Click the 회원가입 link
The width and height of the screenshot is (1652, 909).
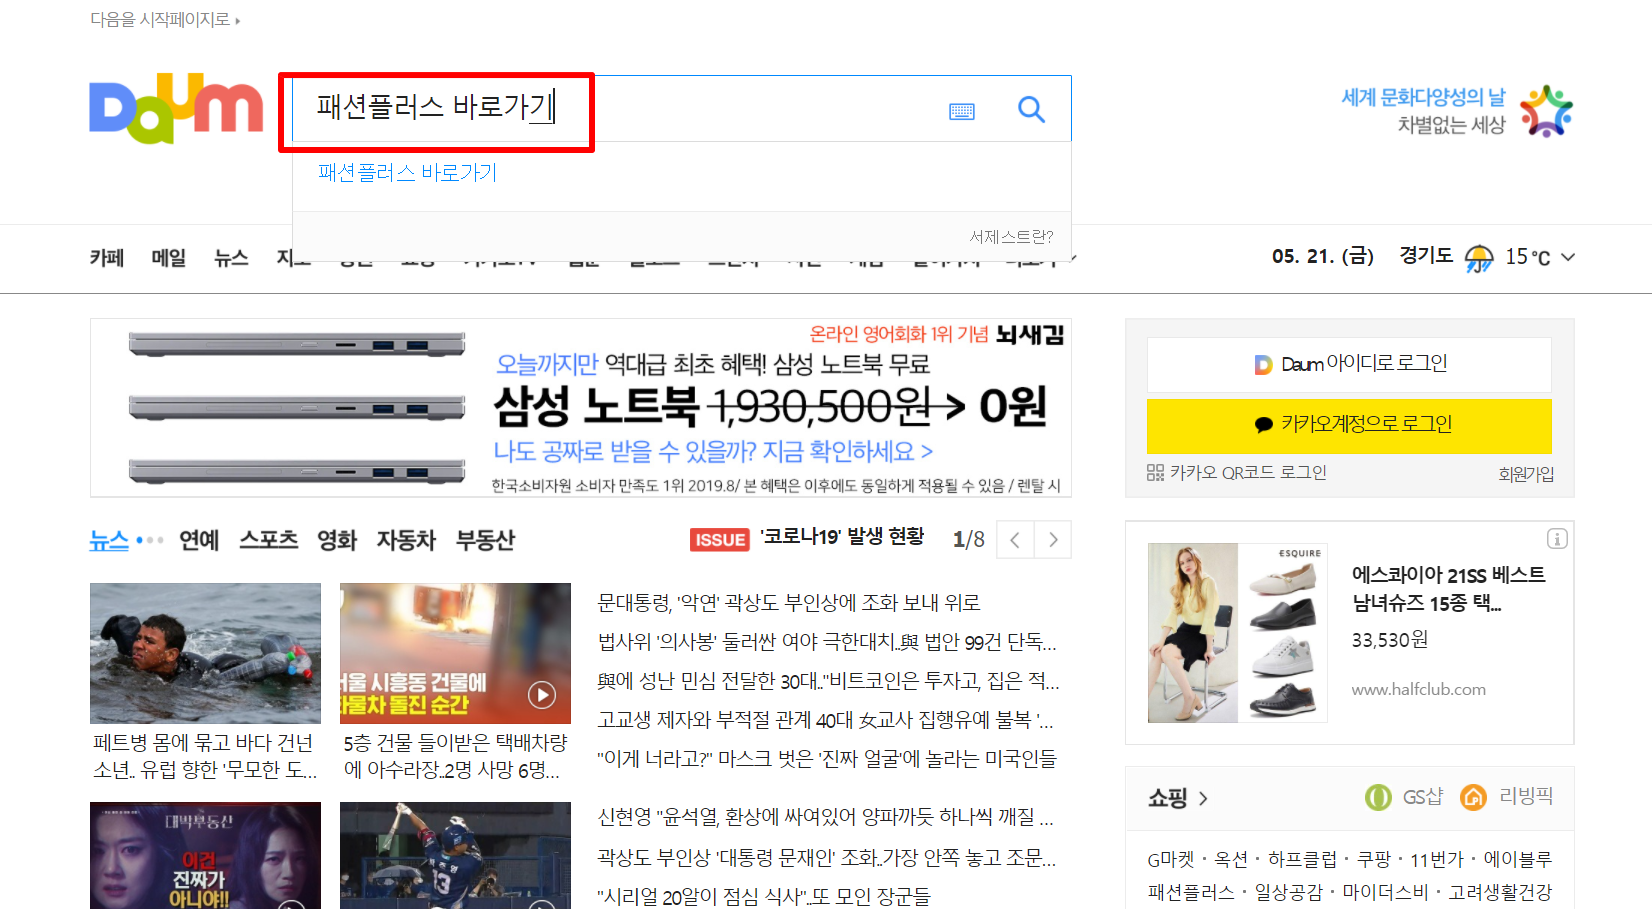tap(1526, 474)
